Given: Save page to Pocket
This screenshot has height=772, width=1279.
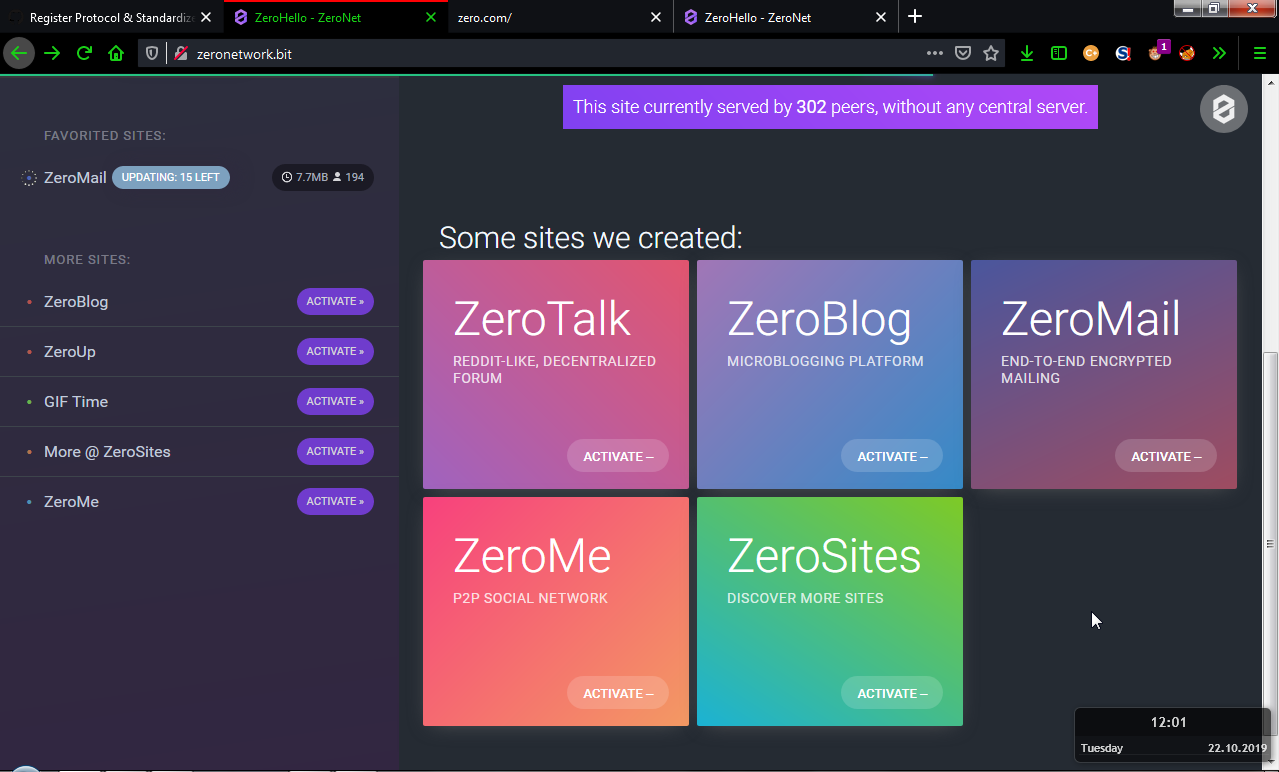Looking at the screenshot, I should point(961,52).
